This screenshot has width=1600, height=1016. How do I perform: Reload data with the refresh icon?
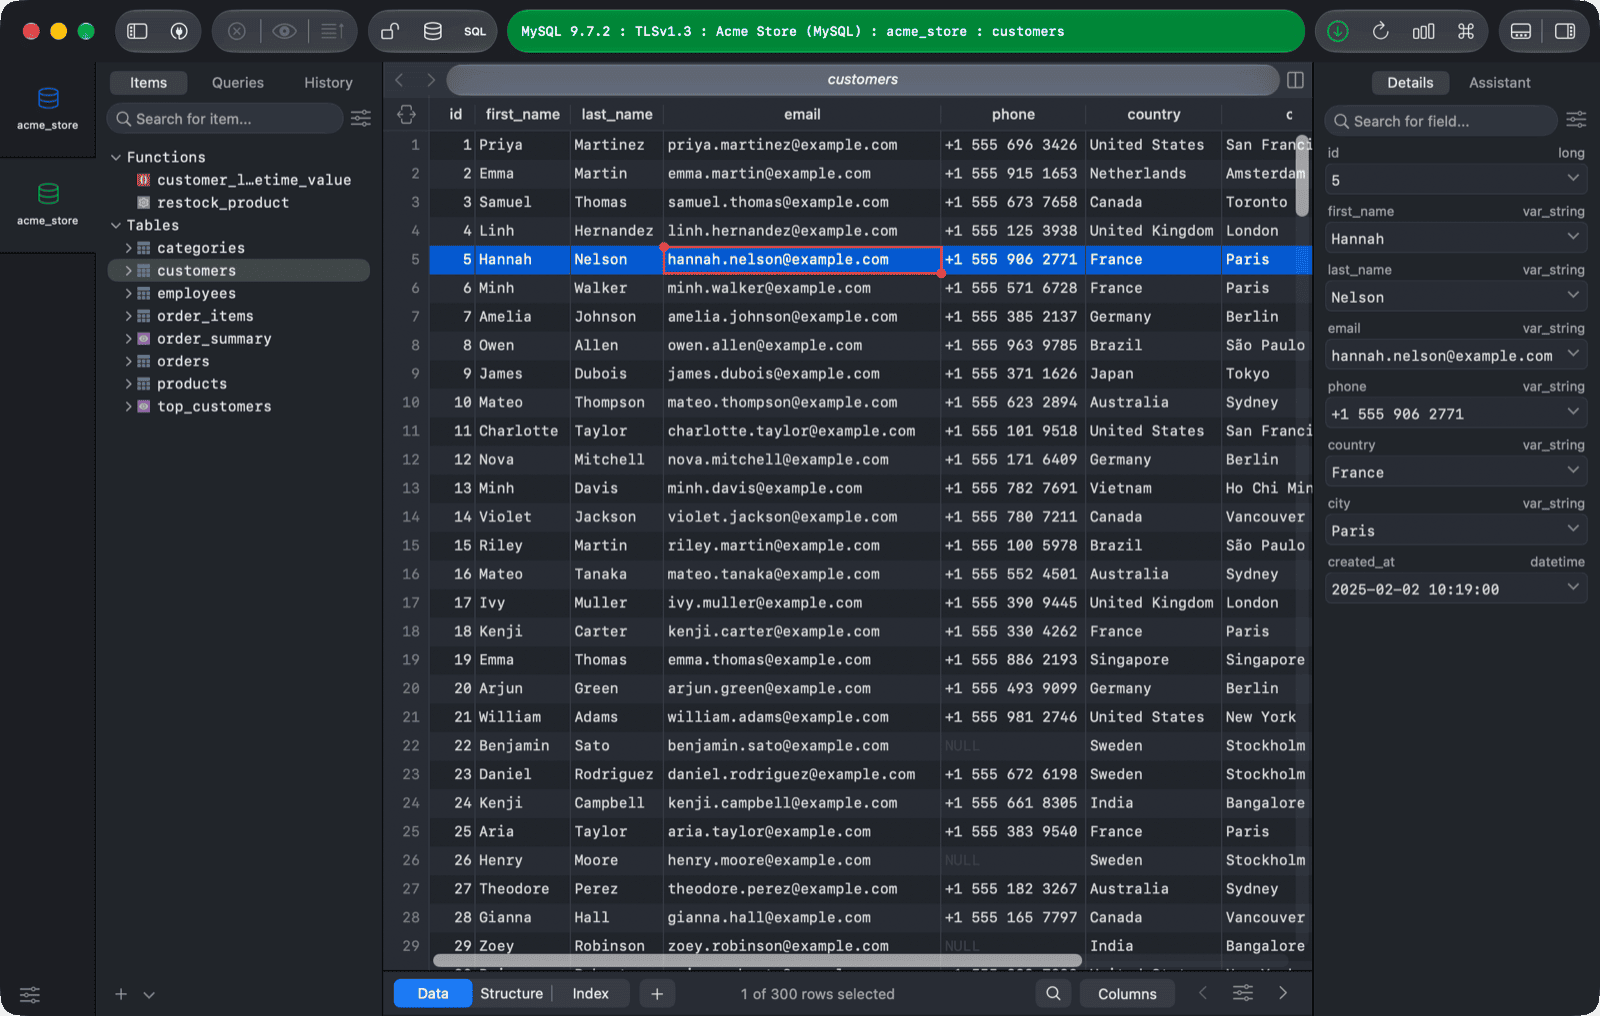[x=1381, y=31]
